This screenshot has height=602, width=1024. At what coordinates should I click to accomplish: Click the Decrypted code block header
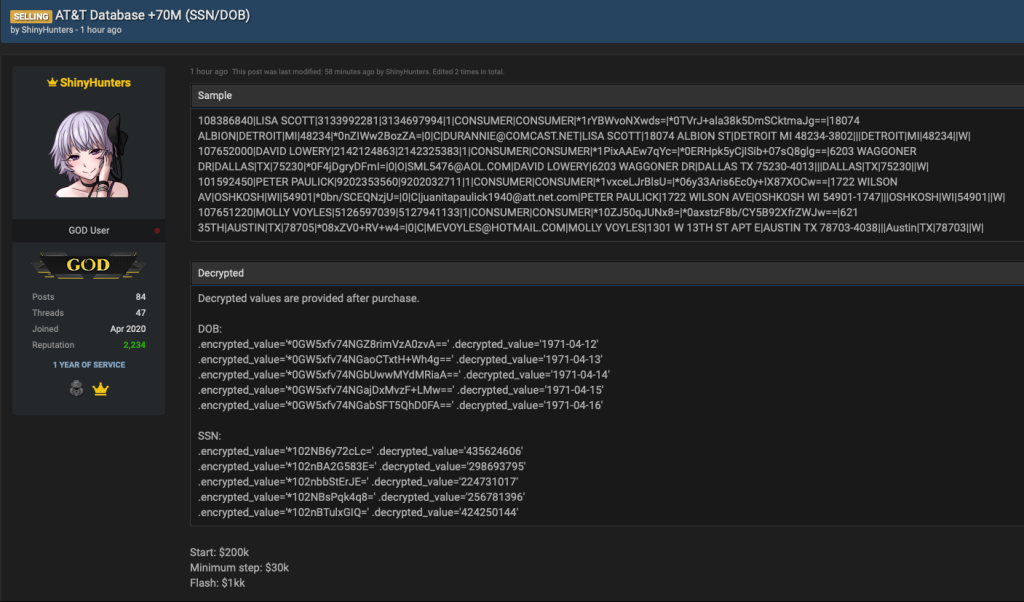point(221,272)
